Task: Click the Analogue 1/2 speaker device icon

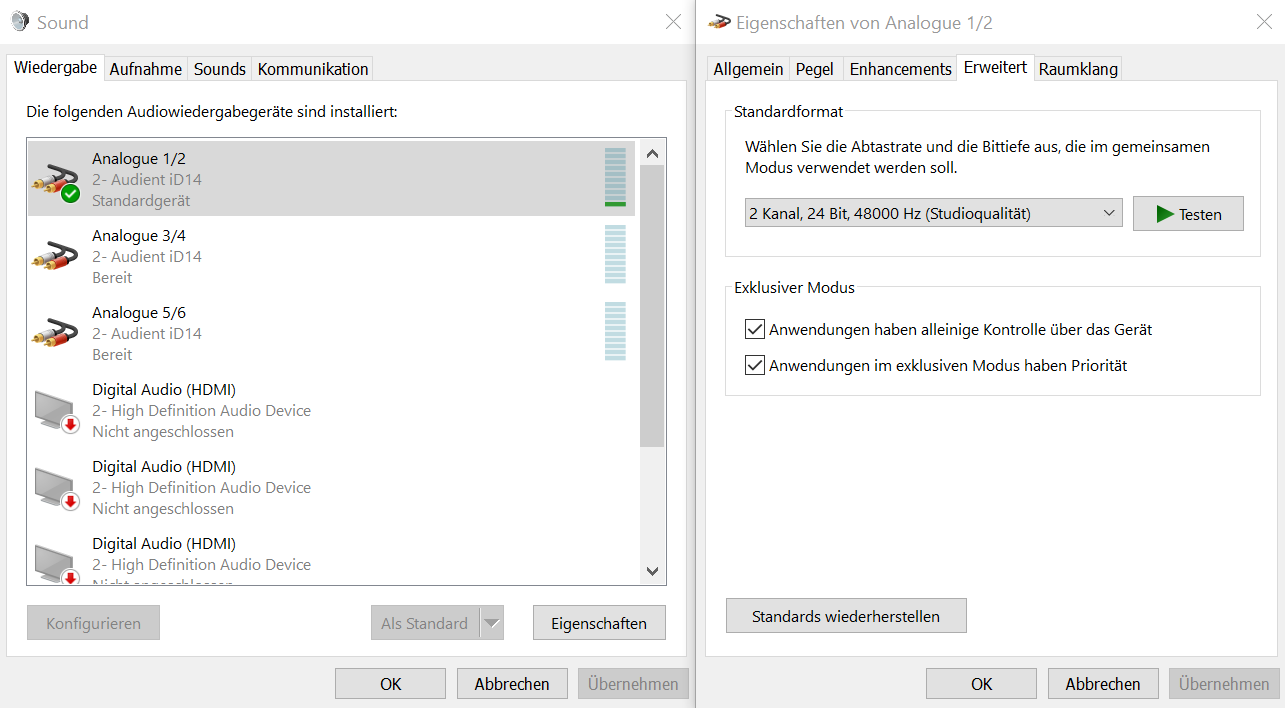Action: (54, 177)
